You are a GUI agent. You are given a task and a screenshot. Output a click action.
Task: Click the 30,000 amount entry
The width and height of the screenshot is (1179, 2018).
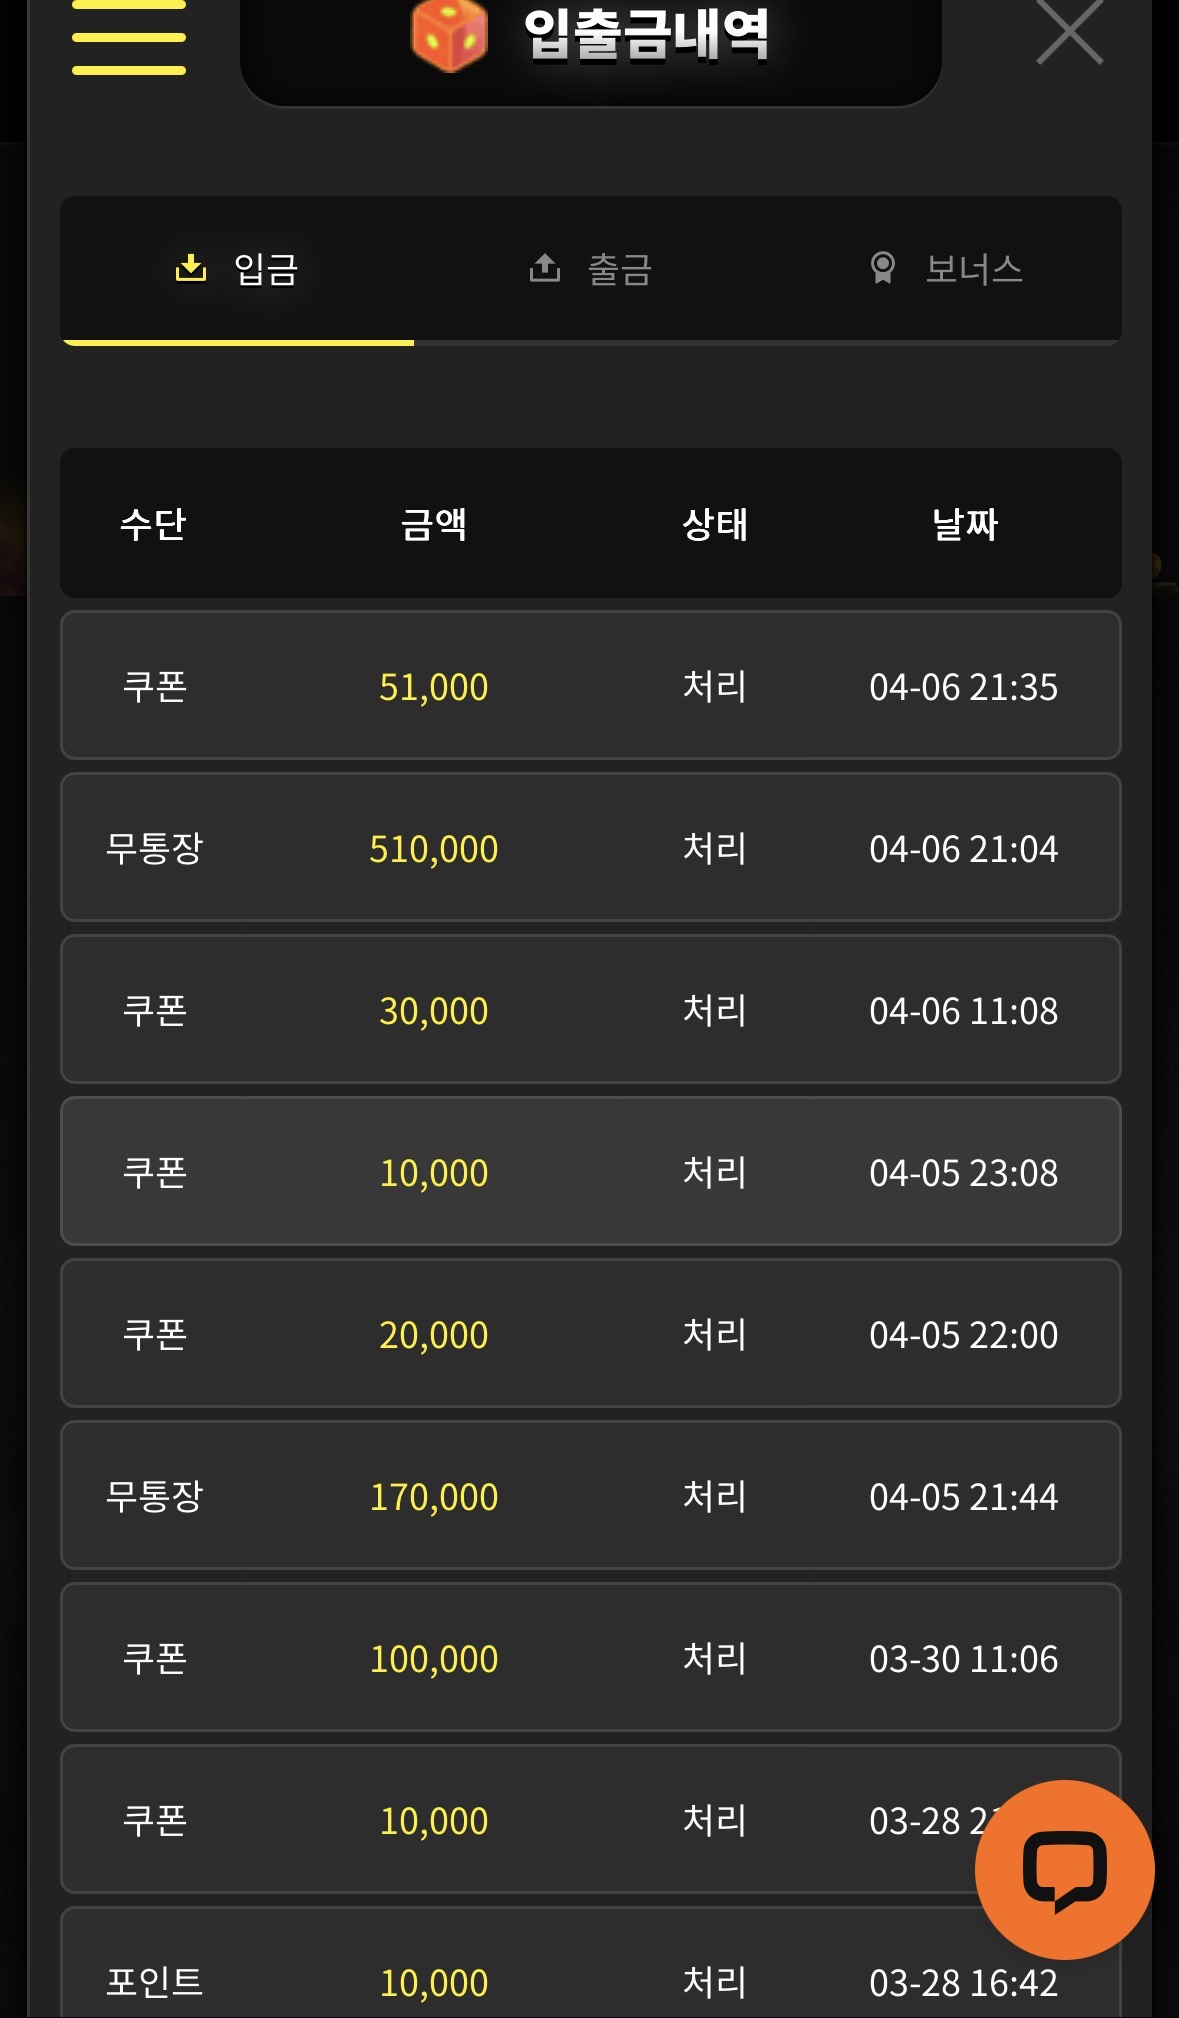(433, 1011)
